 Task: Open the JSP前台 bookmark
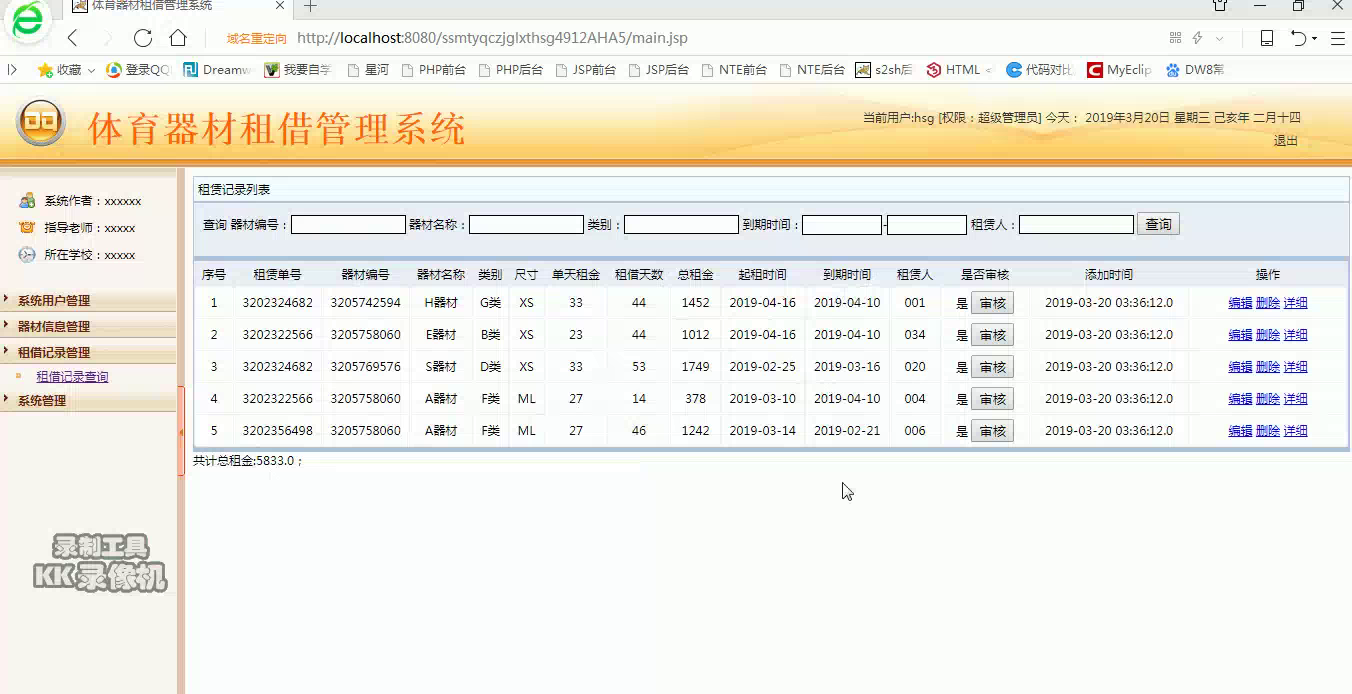(585, 70)
